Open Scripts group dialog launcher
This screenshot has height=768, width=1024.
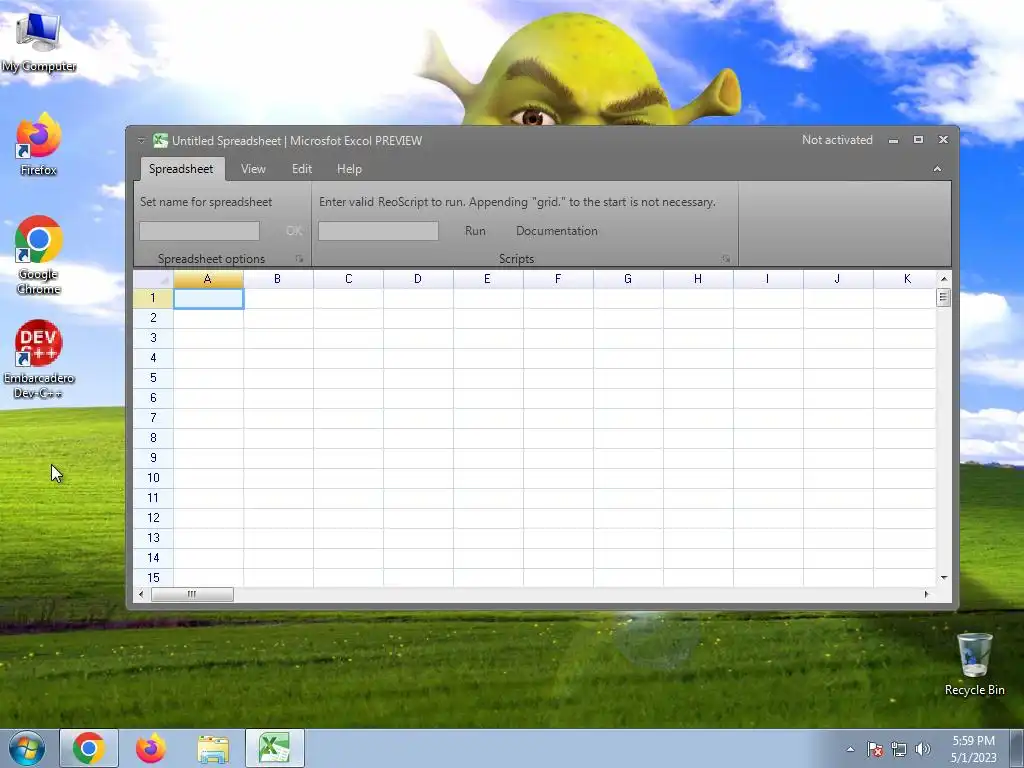coord(726,259)
